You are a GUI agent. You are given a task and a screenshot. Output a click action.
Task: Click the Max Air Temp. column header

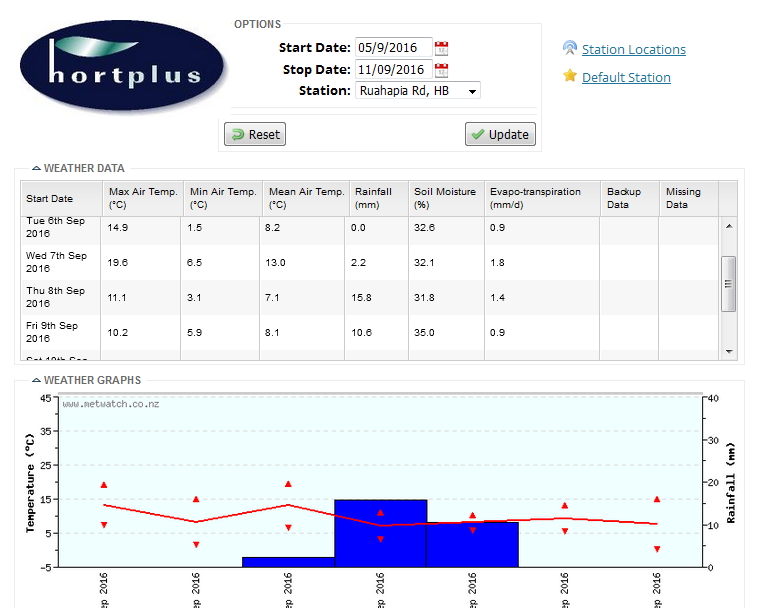pyautogui.click(x=143, y=199)
